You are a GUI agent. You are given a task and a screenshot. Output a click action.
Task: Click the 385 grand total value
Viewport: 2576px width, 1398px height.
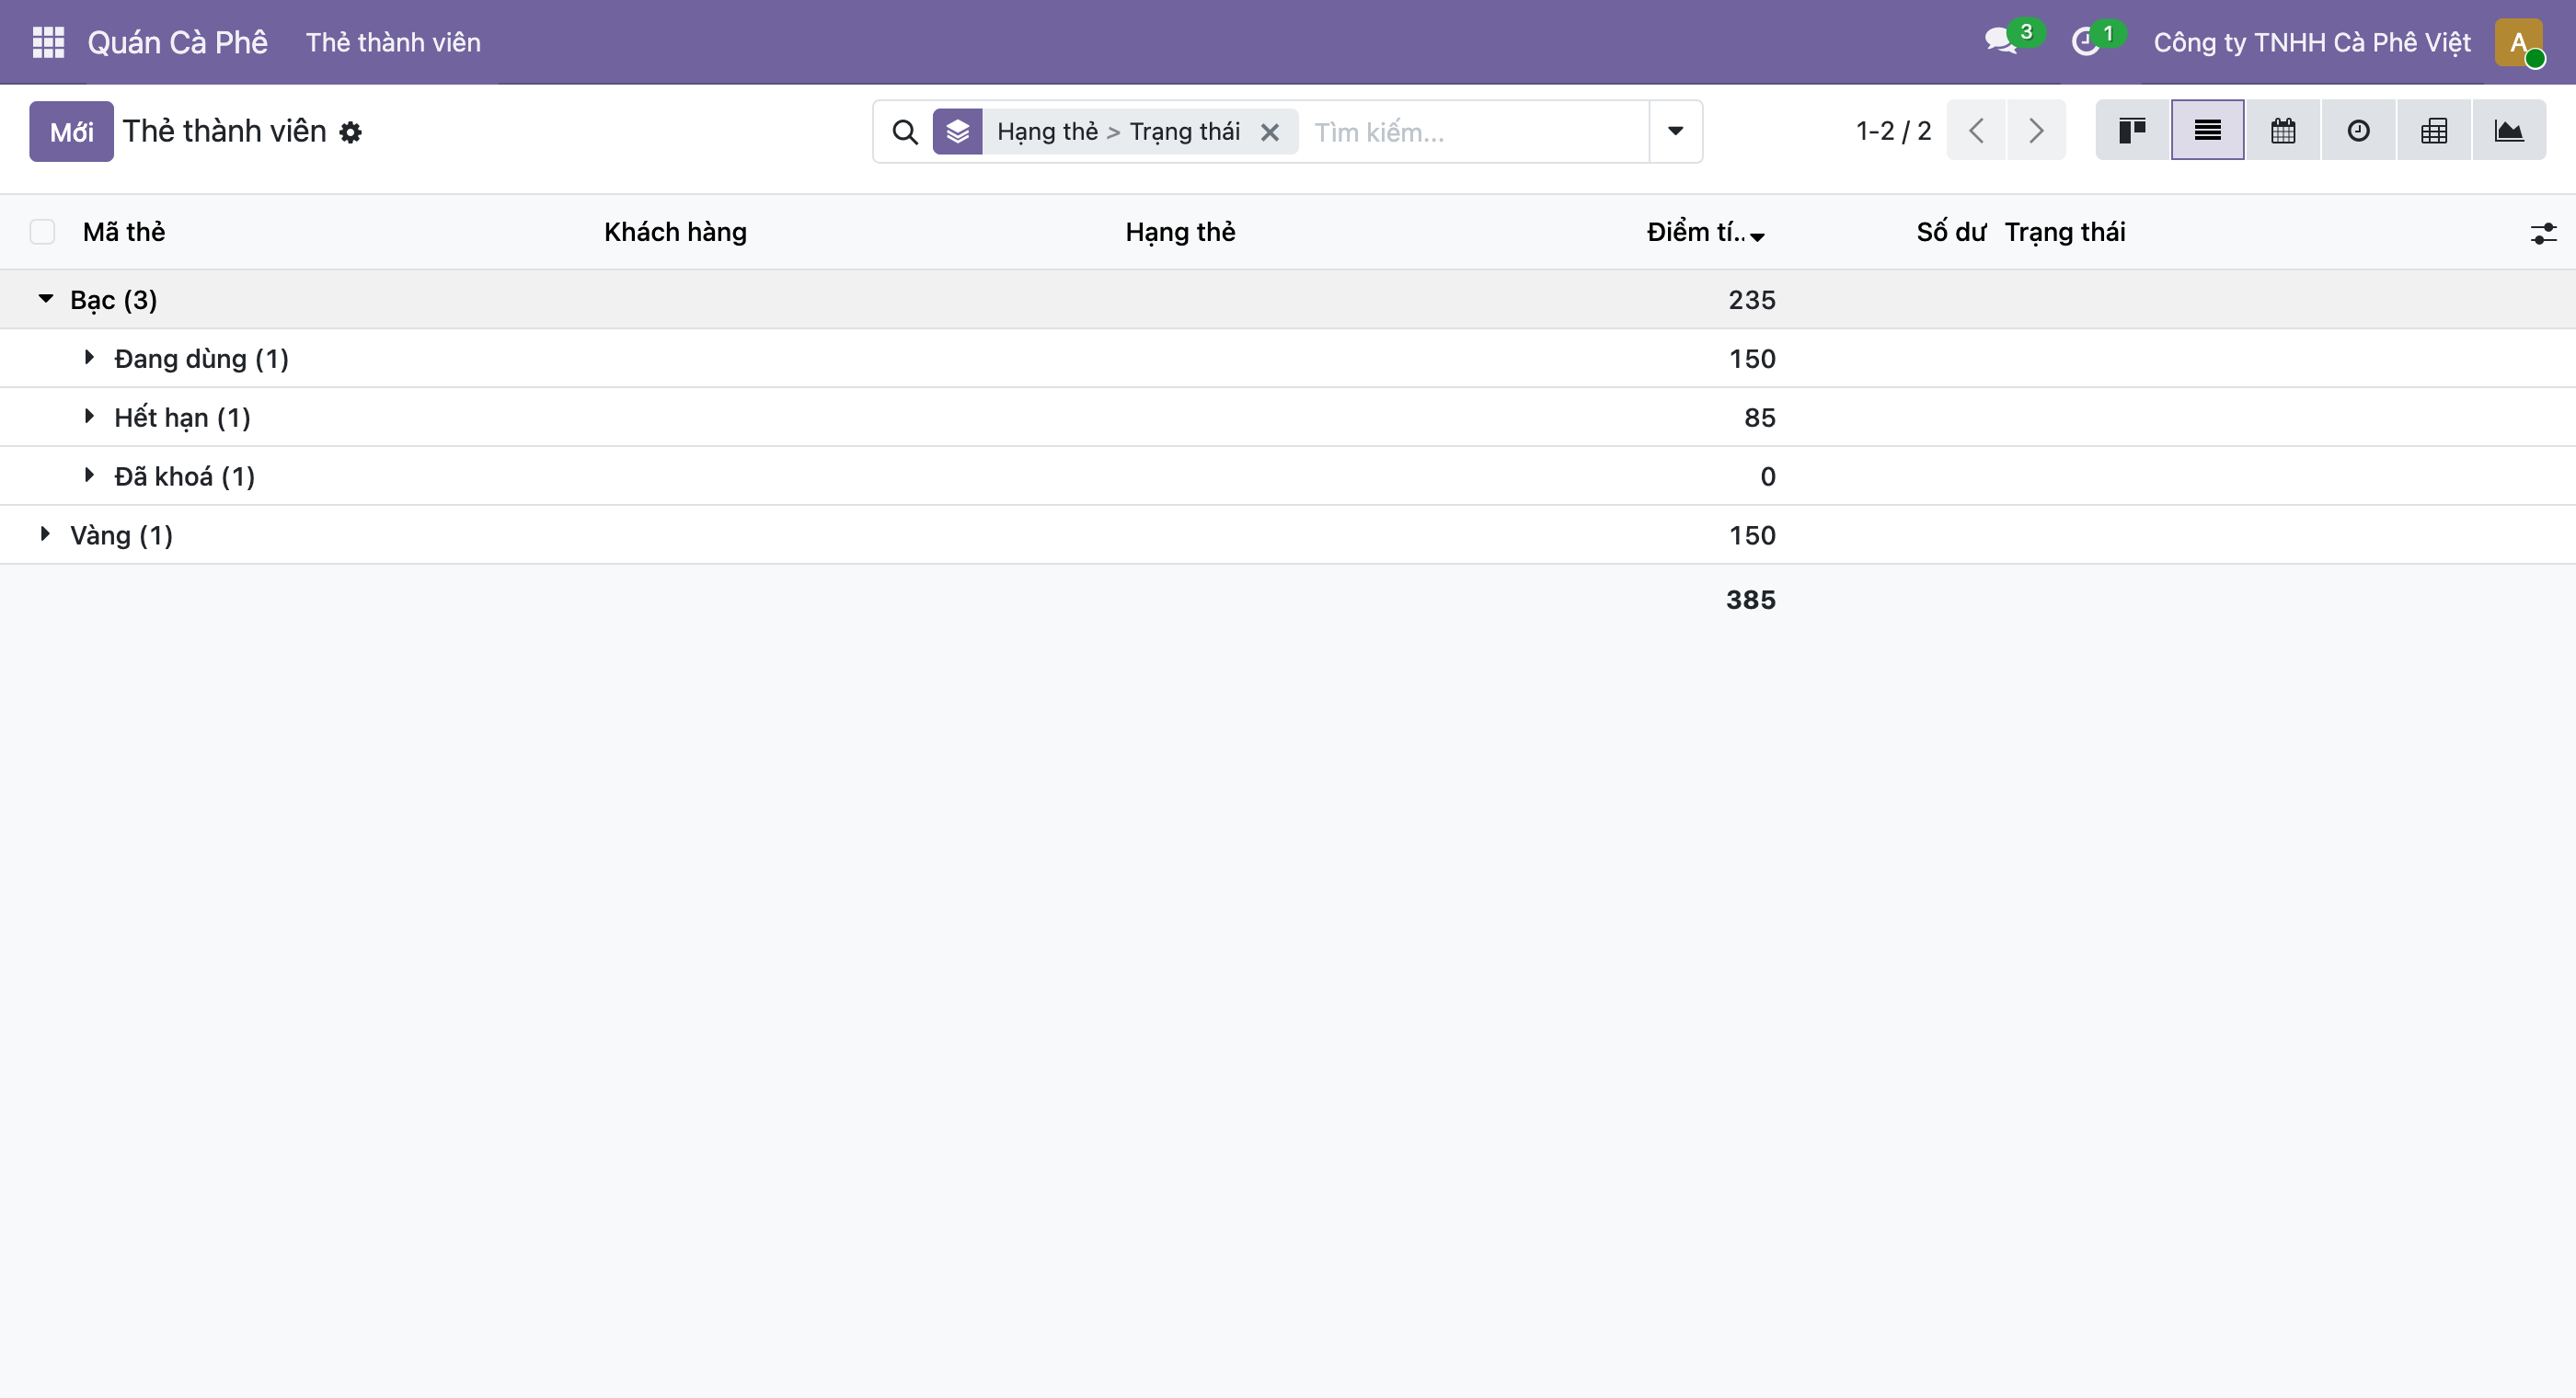click(x=1751, y=599)
